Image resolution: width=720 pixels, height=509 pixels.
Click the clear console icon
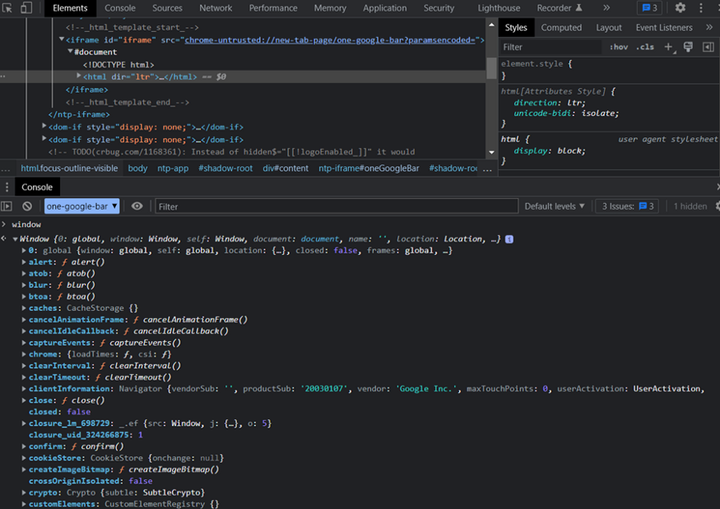coord(27,206)
